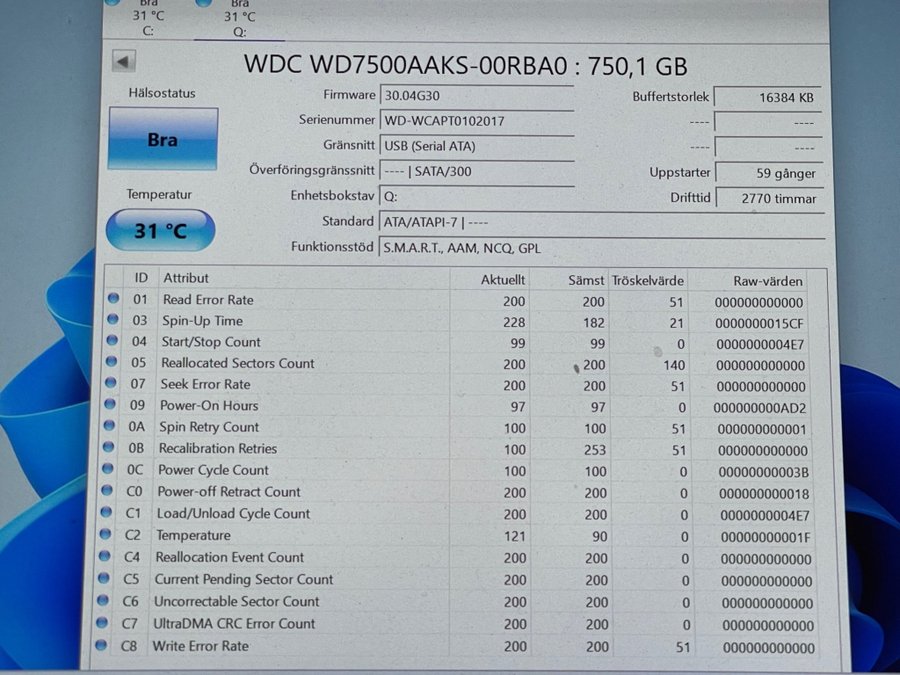Click the Buffertstorlek field showing 16384 KB
Screen dimensions: 900x675
(769, 98)
